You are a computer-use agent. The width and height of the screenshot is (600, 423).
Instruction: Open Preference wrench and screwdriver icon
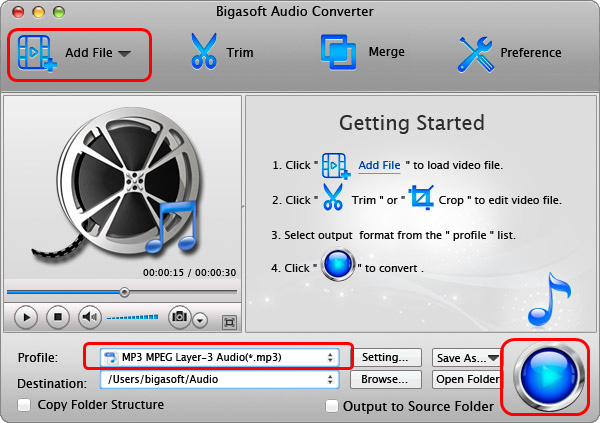pos(475,54)
